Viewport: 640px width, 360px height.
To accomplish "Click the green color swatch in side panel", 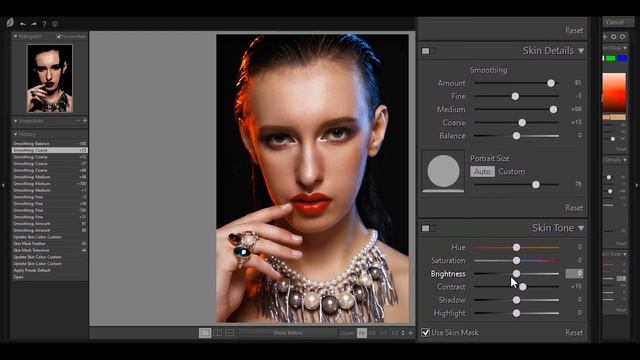I will (611, 58).
